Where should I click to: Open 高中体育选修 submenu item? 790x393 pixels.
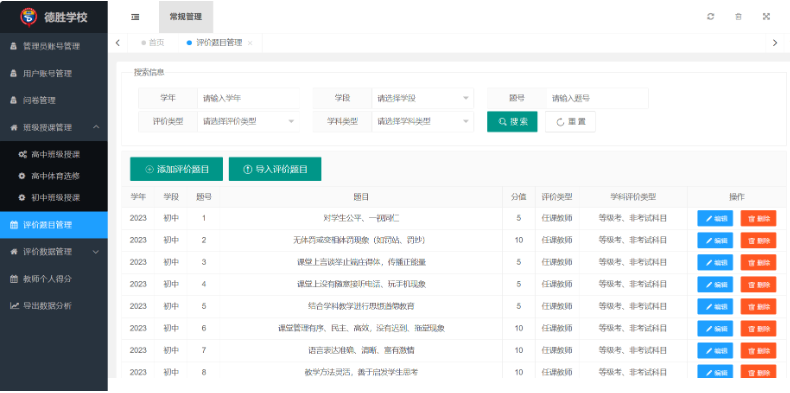[x=54, y=176]
